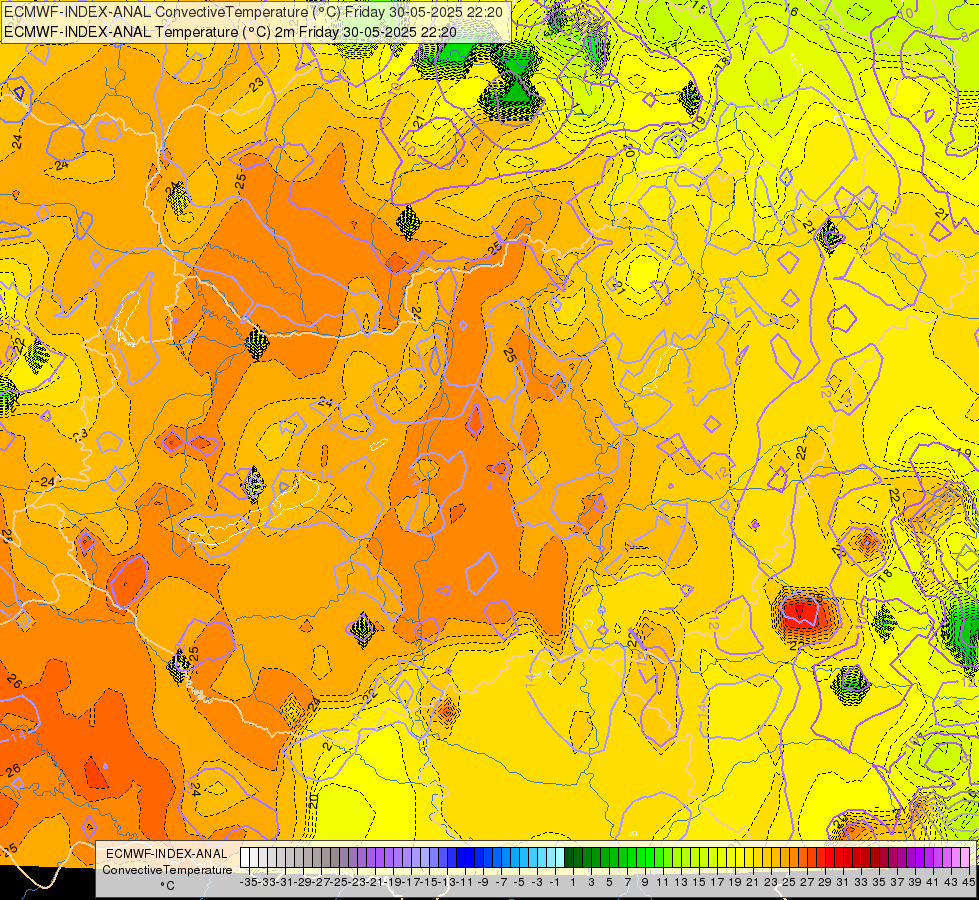Click the -11 tick label on the legend
This screenshot has width=979, height=900.
[x=465, y=882]
